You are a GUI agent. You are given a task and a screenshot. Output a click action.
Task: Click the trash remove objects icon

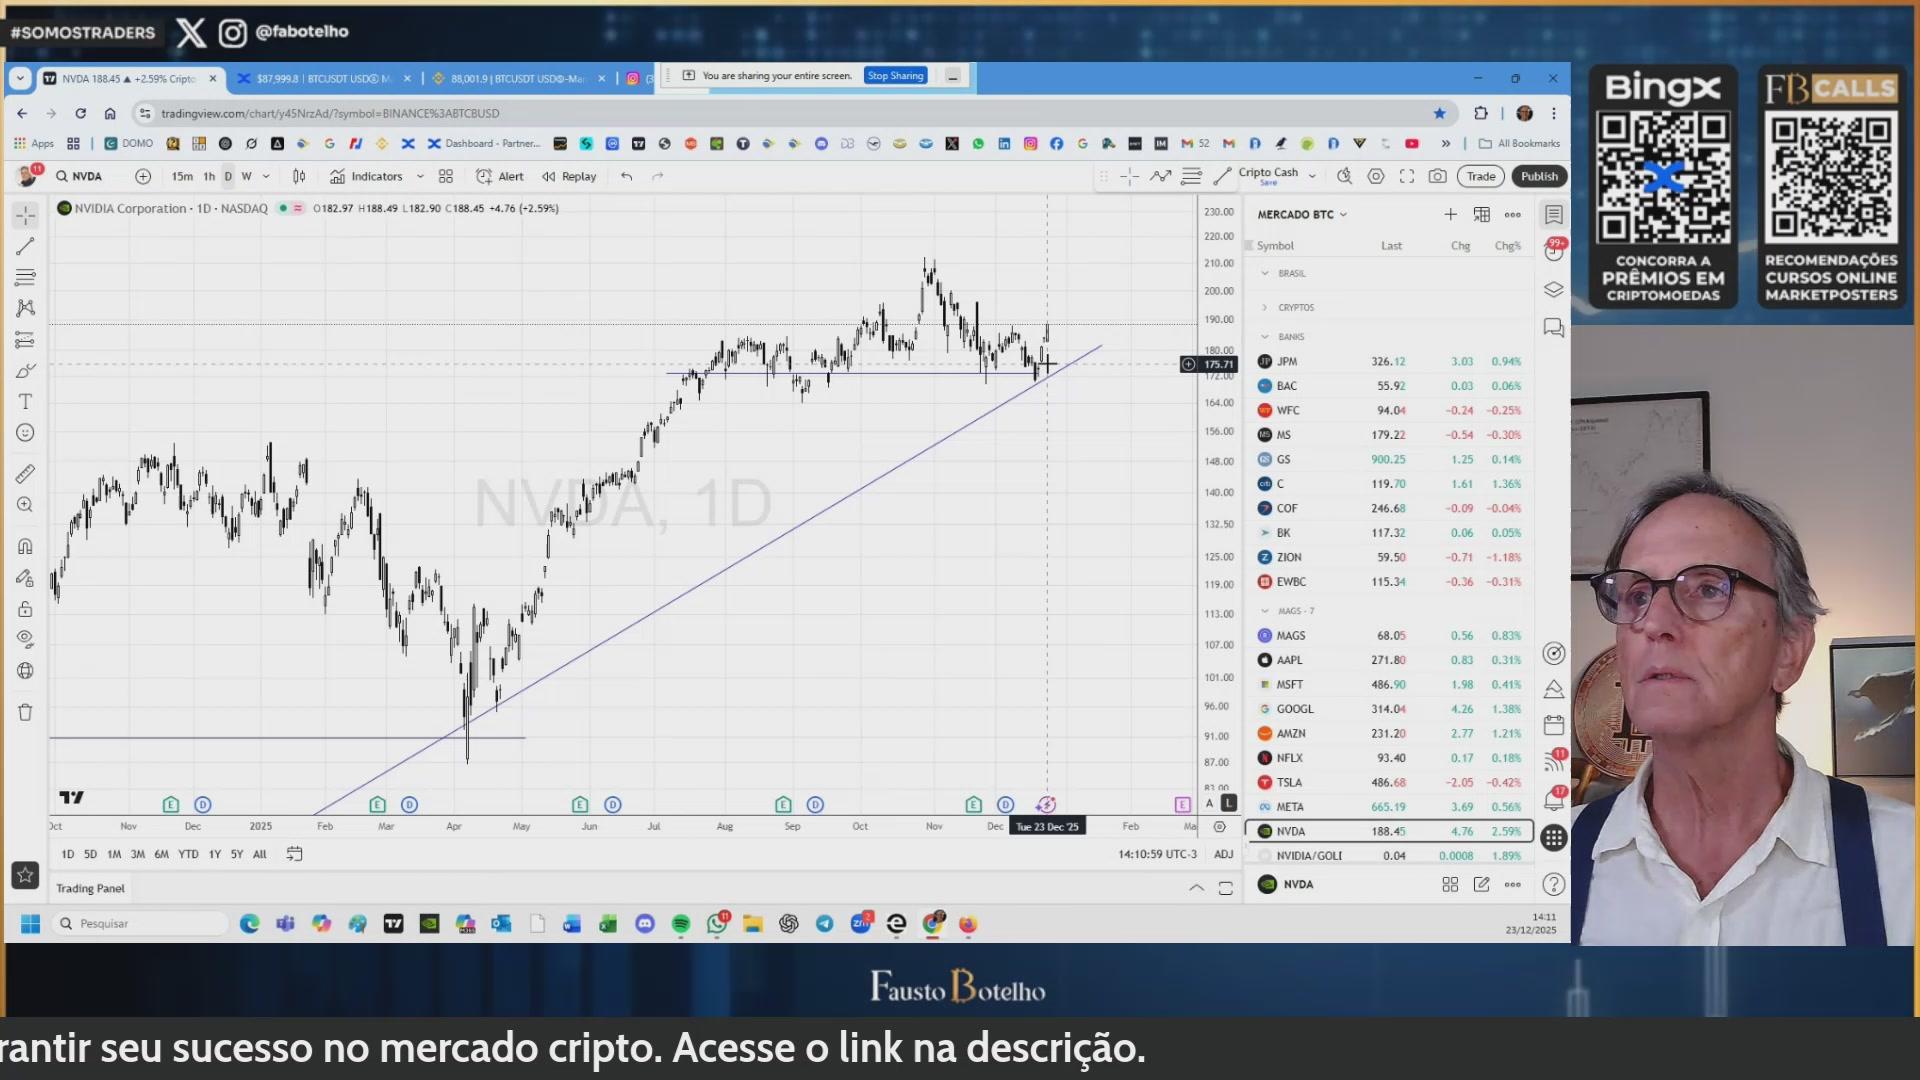click(x=26, y=713)
